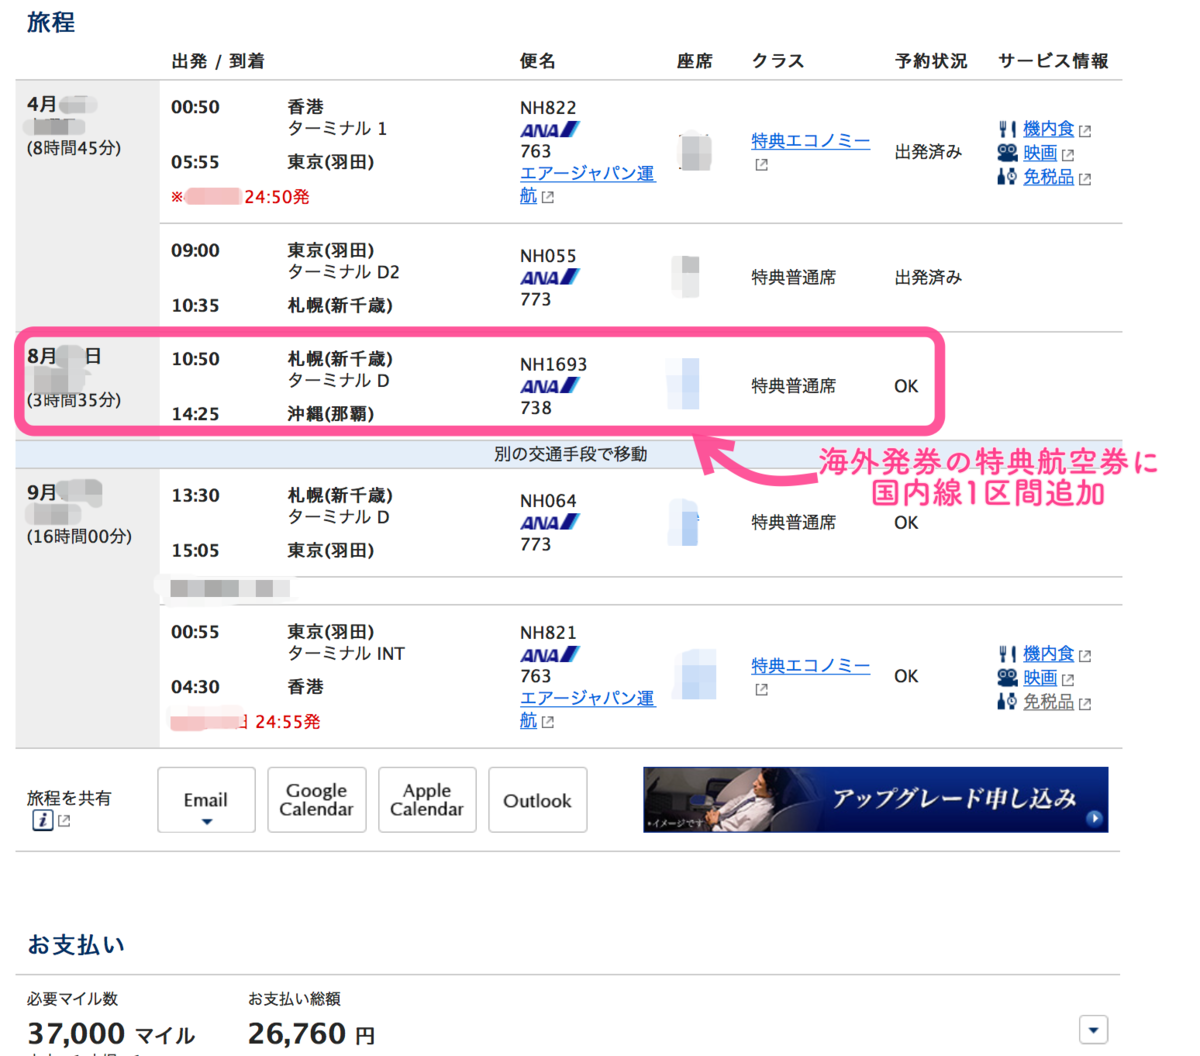The image size is (1200, 1056).
Task: Click ANA logo in NH1693 row
Action: tap(549, 386)
